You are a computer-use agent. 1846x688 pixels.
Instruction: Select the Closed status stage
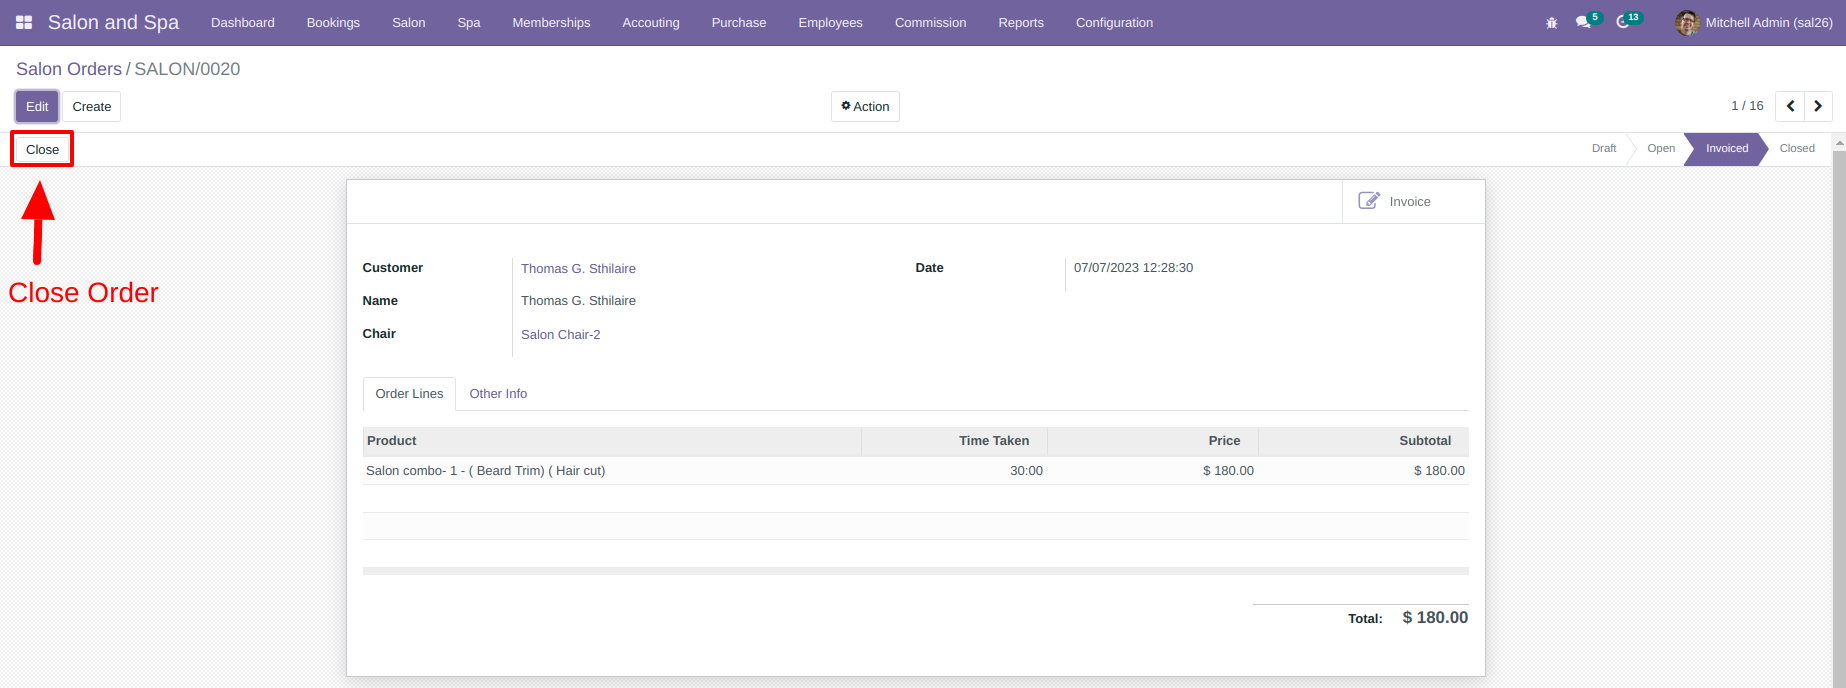1797,148
